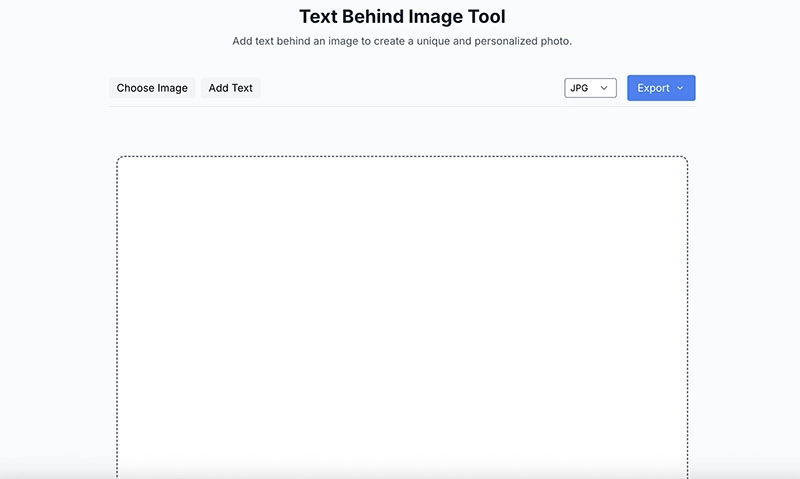Click the 'Add text behind an image' subtitle
The height and width of the screenshot is (479, 800).
pyautogui.click(x=402, y=41)
